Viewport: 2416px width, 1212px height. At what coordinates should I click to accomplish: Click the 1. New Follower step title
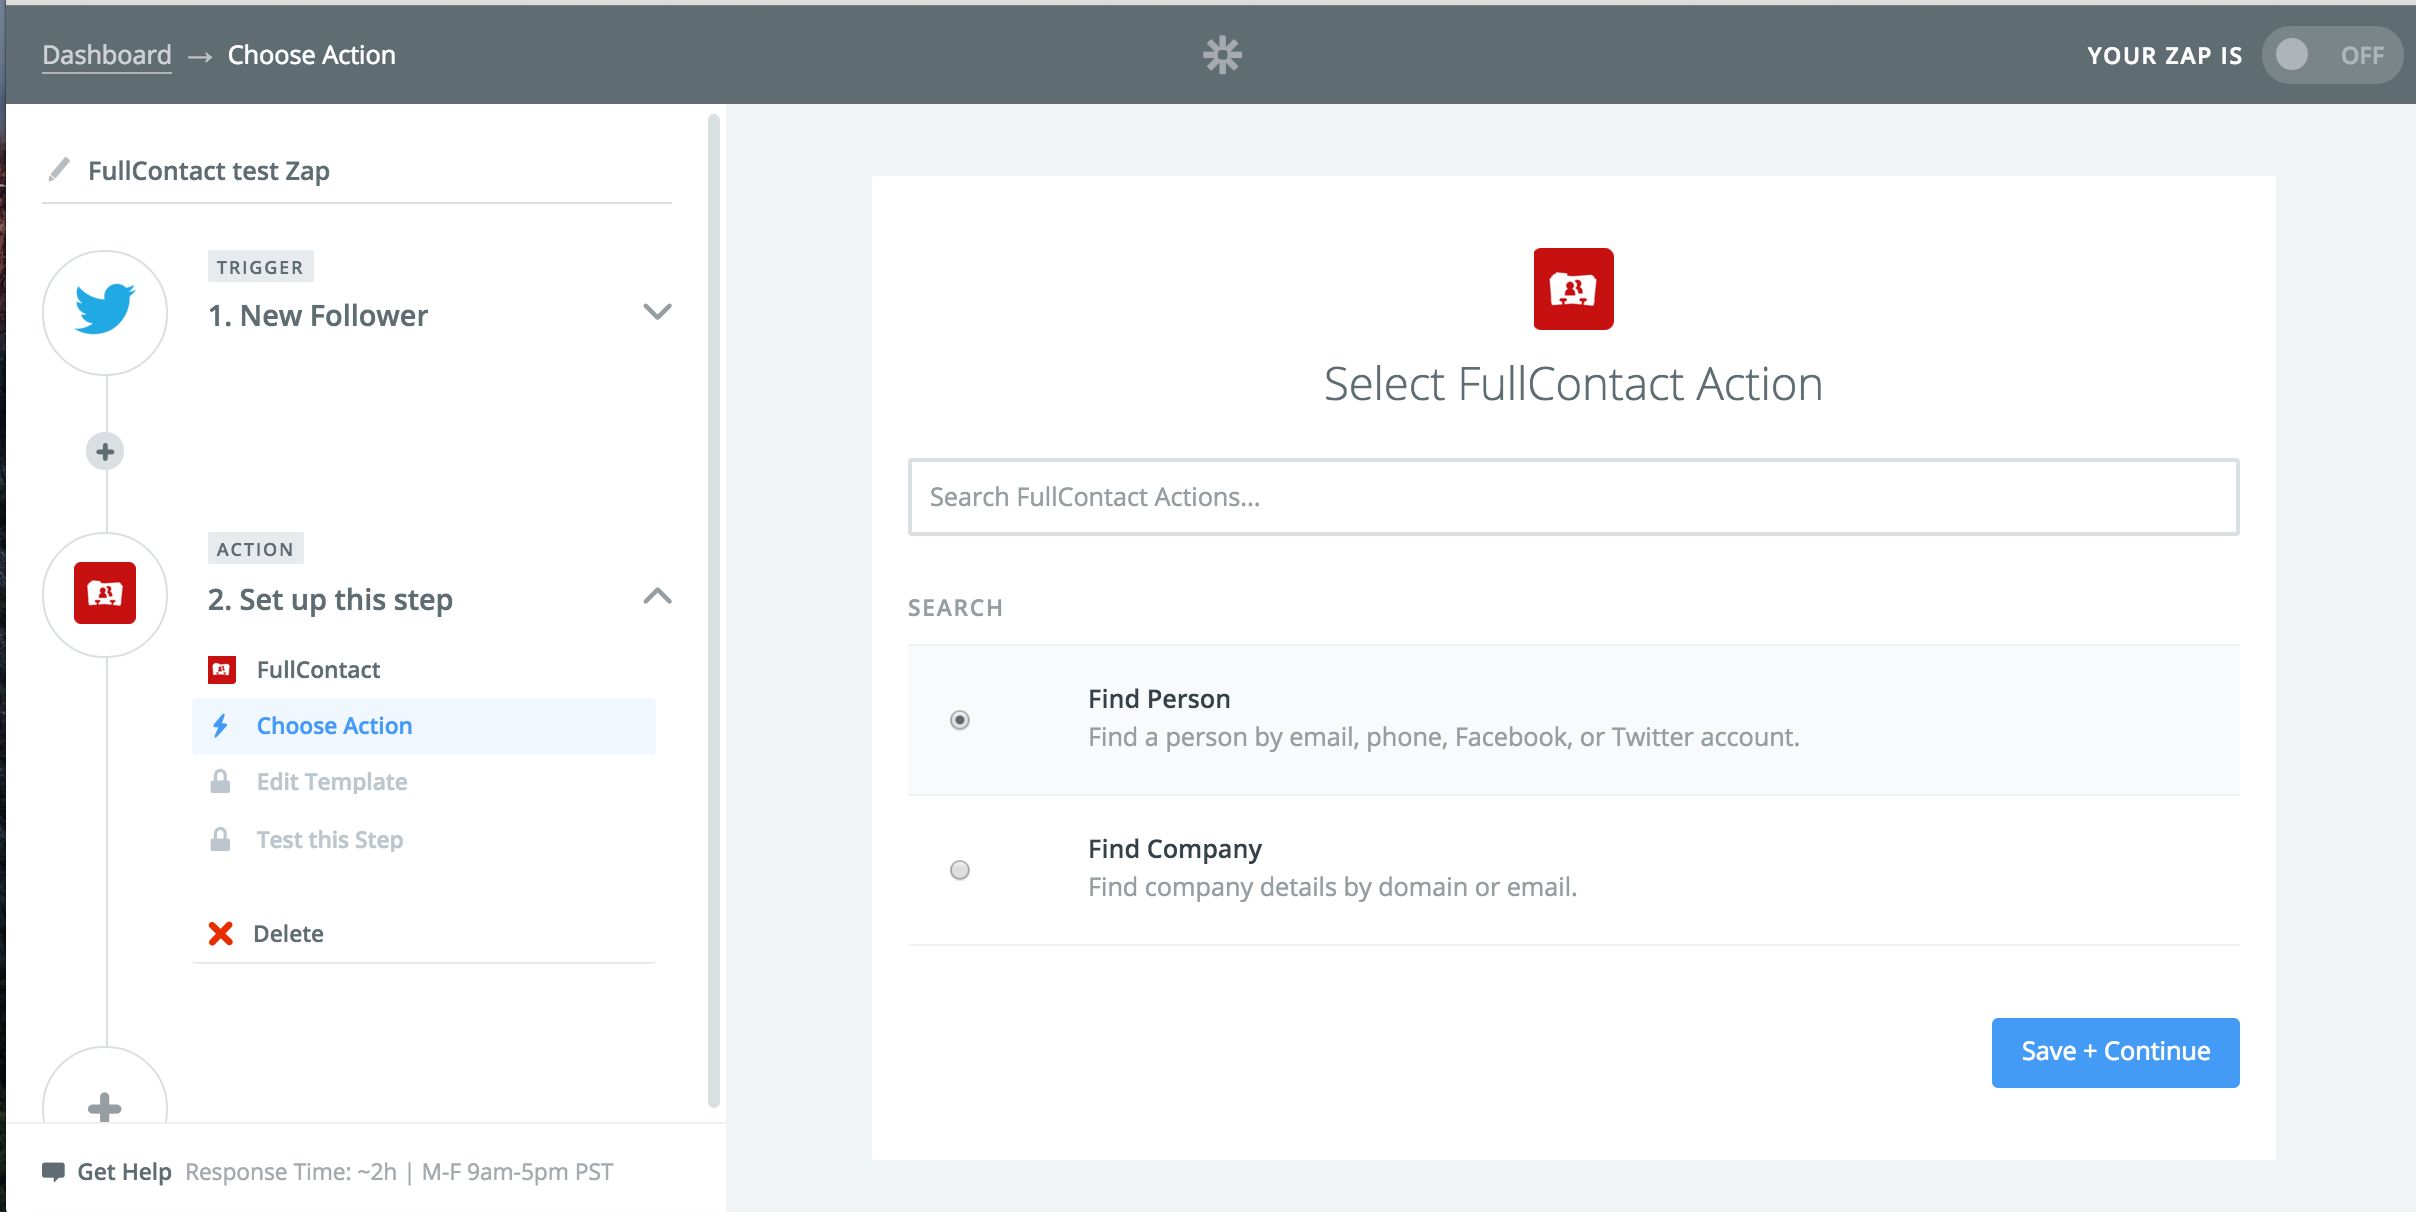tap(318, 316)
